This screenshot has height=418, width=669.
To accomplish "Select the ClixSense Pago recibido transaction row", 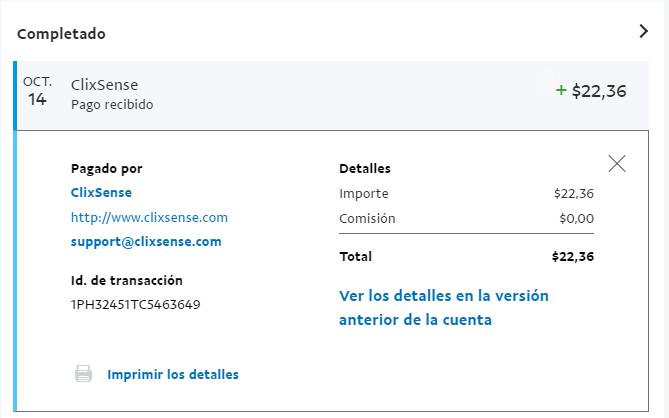I will [x=332, y=96].
